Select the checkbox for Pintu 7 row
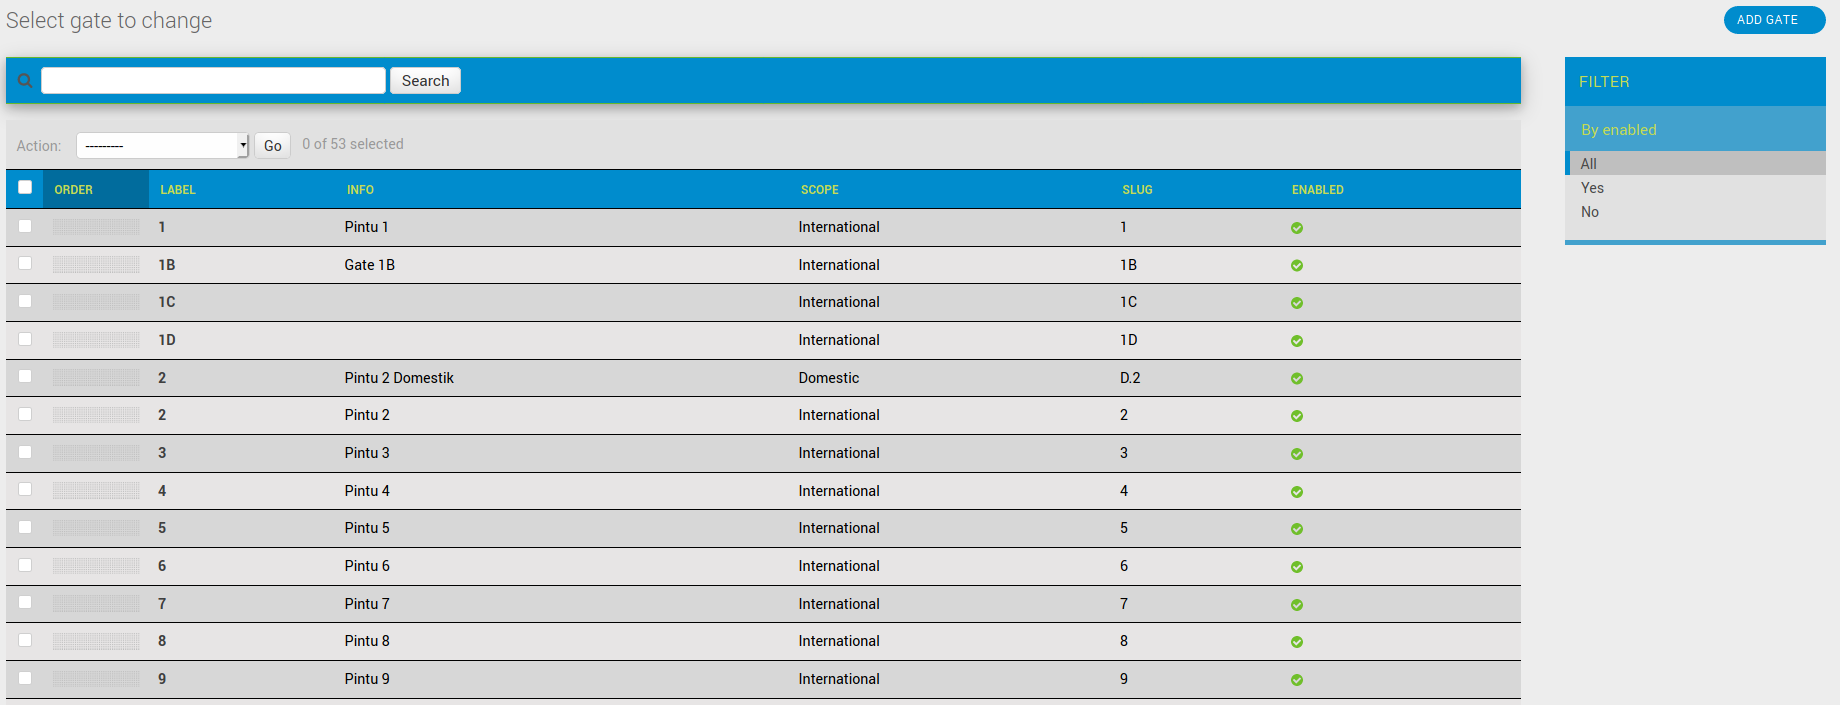This screenshot has width=1840, height=705. (x=25, y=602)
